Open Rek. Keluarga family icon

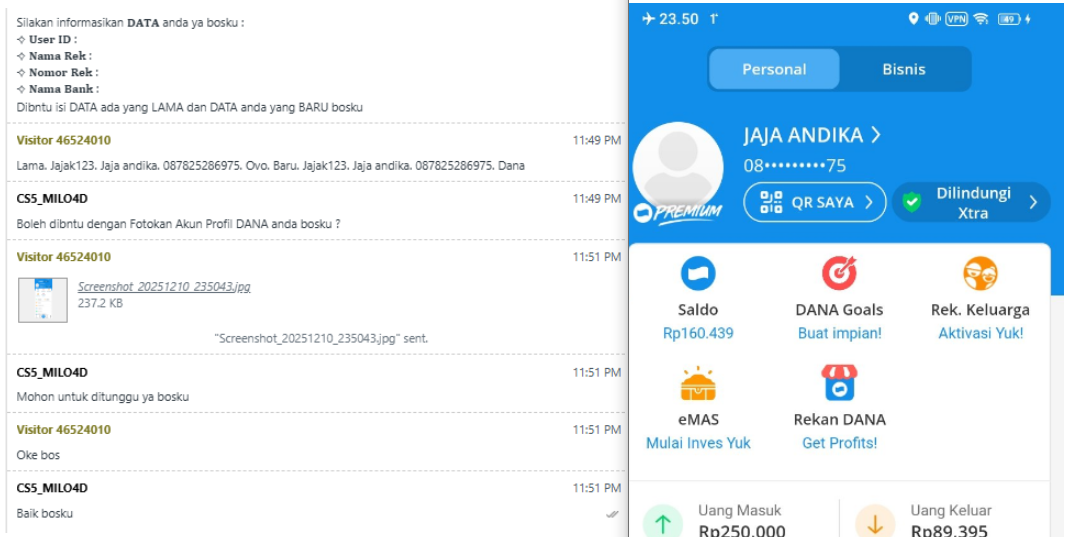[x=980, y=274]
